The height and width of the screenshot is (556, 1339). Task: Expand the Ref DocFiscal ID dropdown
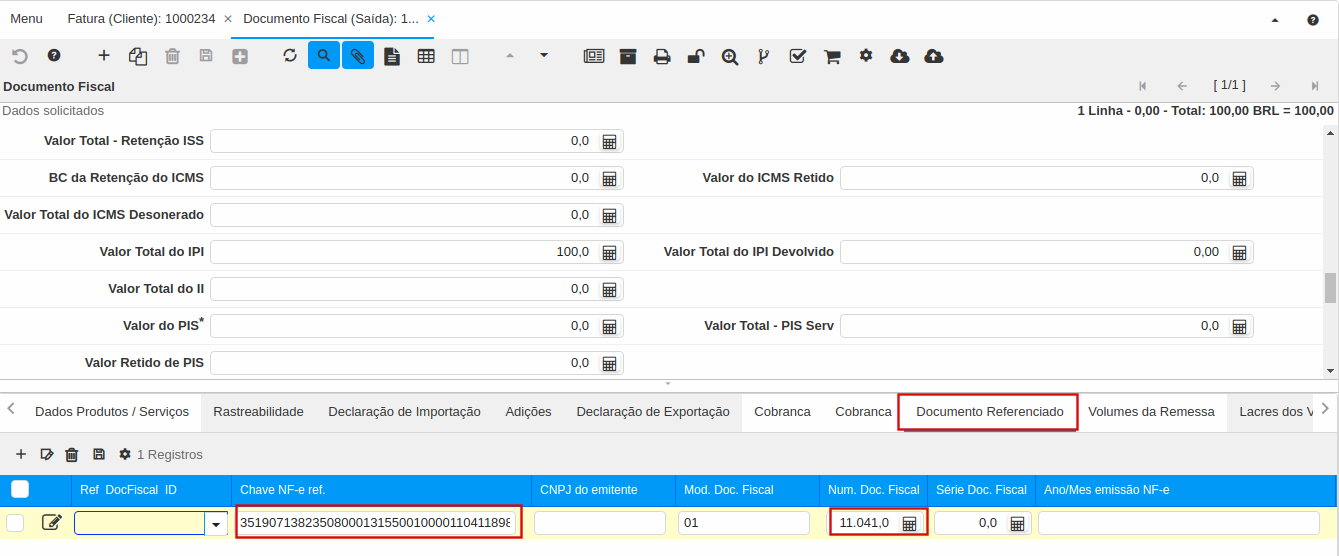pyautogui.click(x=216, y=523)
